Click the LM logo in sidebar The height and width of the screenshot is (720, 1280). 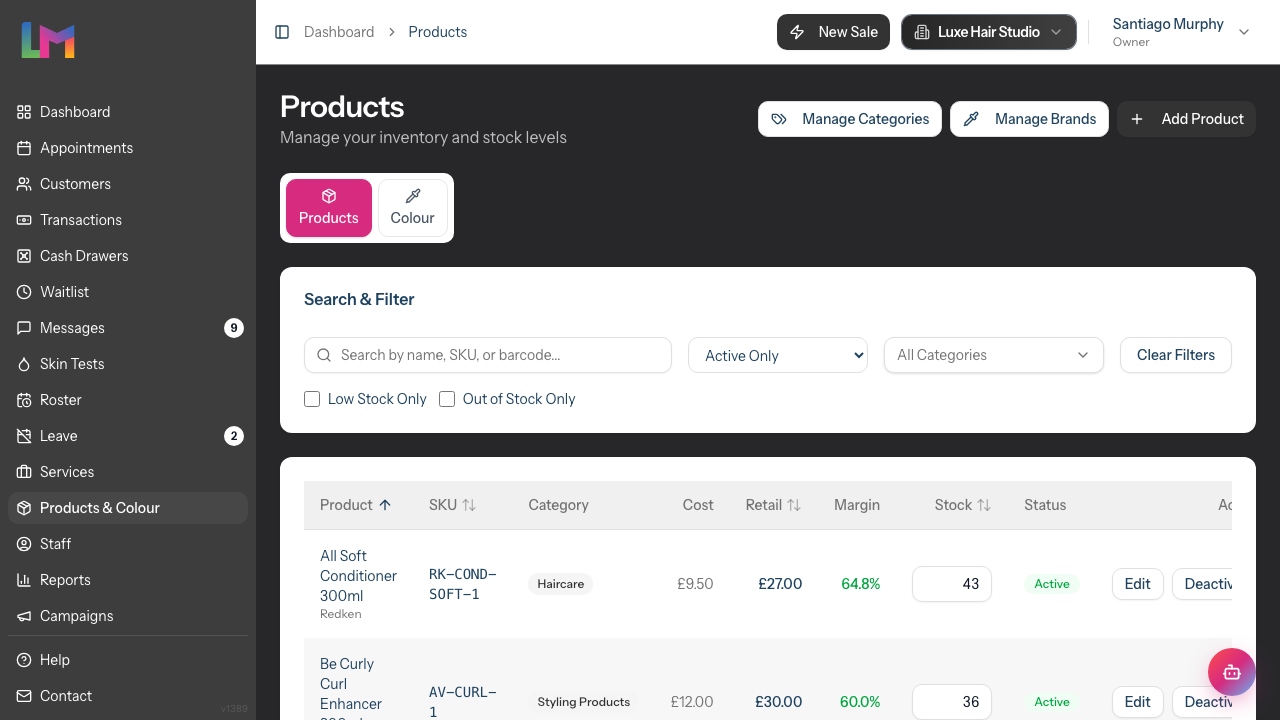(x=48, y=40)
